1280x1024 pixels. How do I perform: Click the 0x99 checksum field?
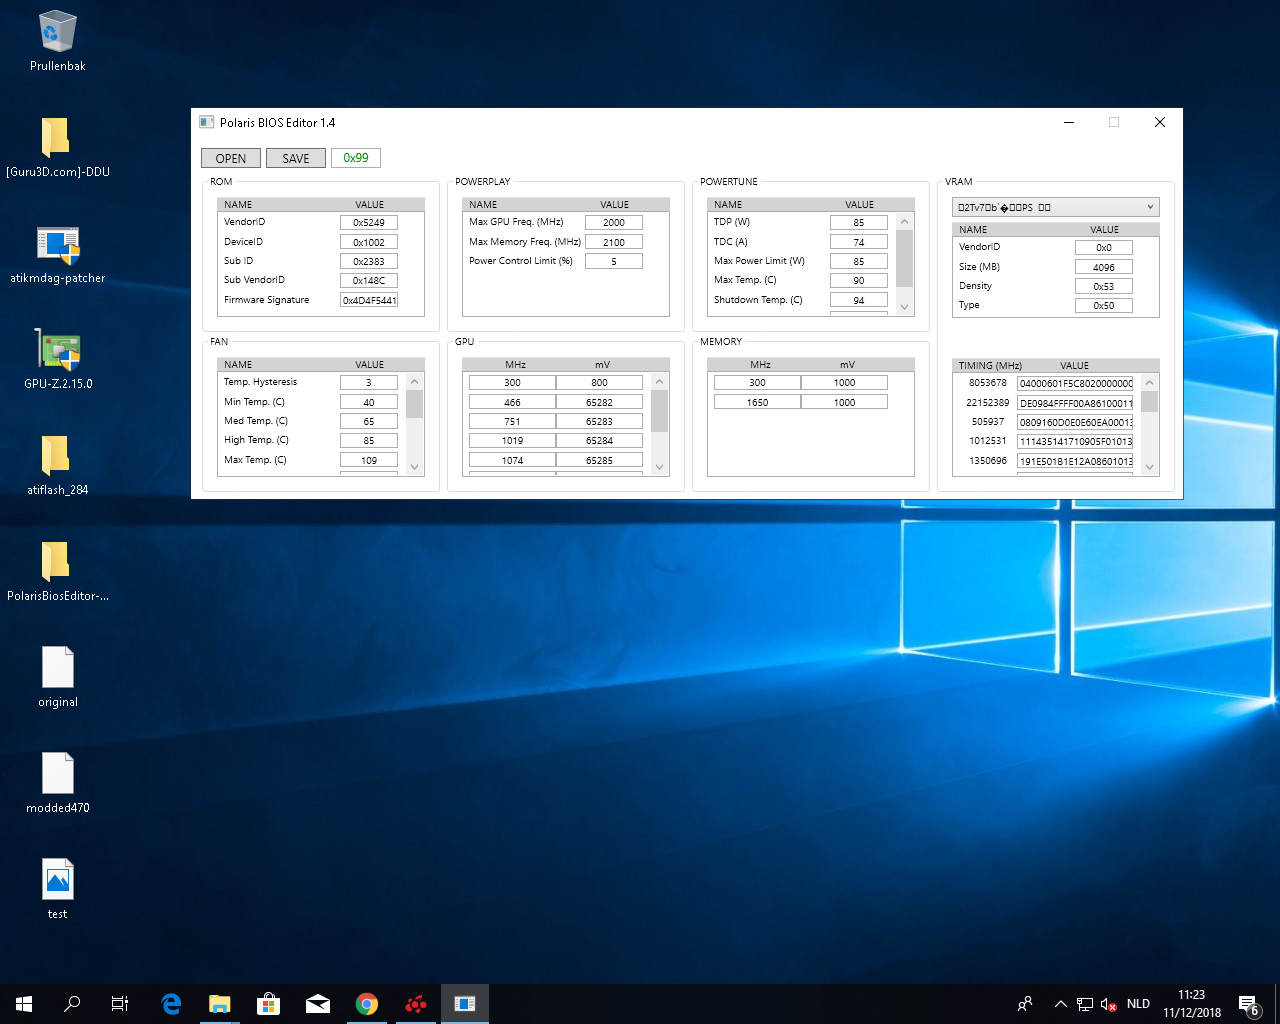356,158
